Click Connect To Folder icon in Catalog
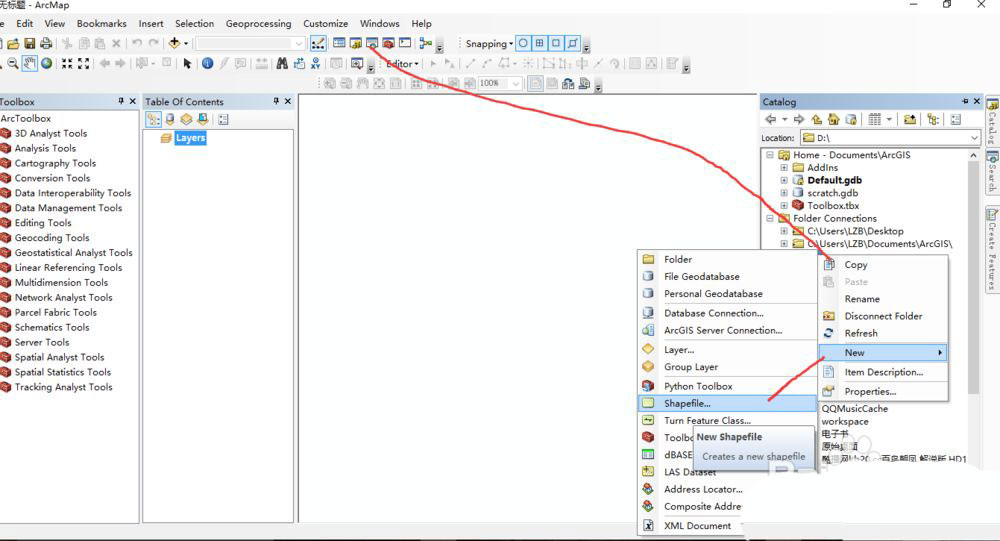 click(x=910, y=119)
